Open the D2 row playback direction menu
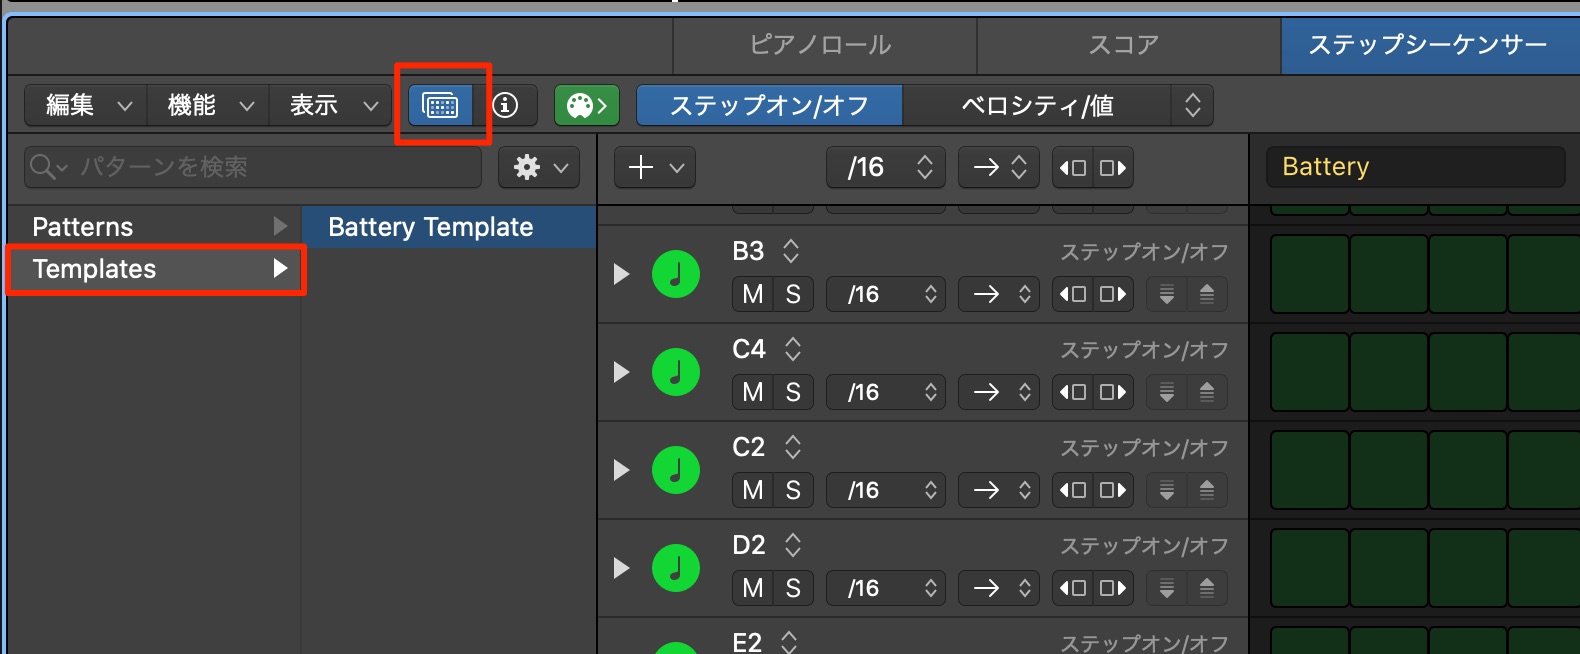 [x=999, y=588]
